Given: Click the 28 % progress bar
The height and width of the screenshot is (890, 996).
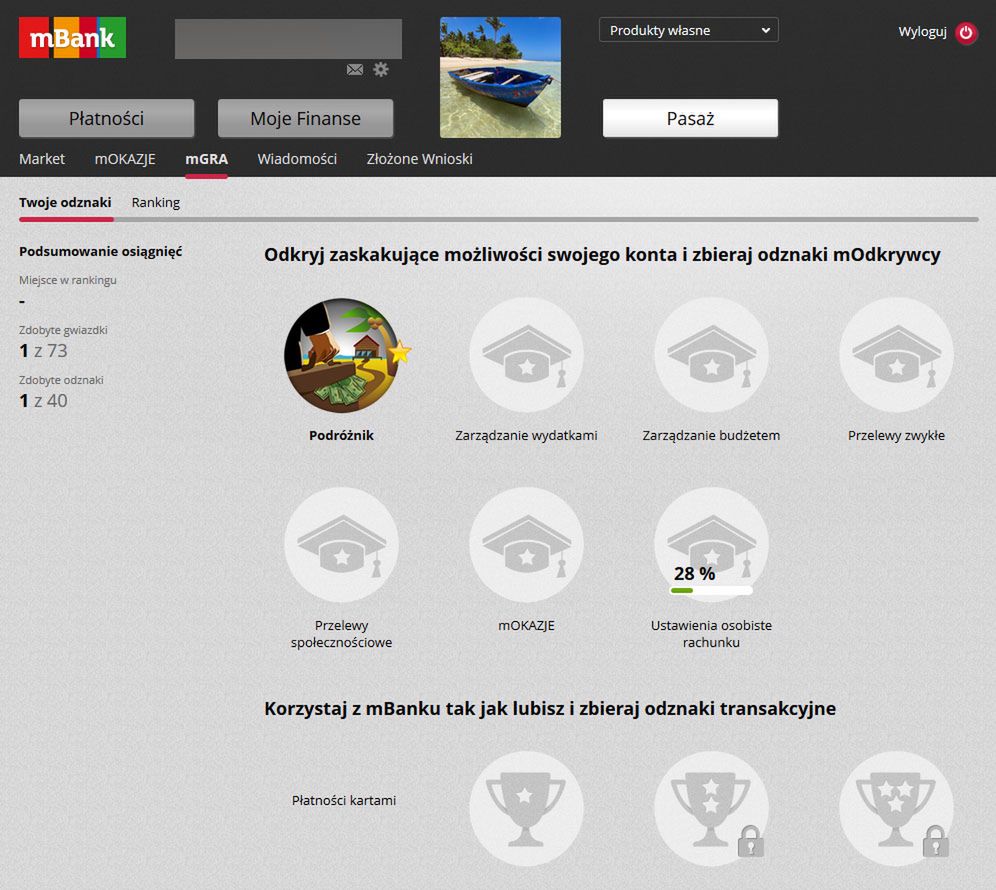Looking at the screenshot, I should click(711, 590).
